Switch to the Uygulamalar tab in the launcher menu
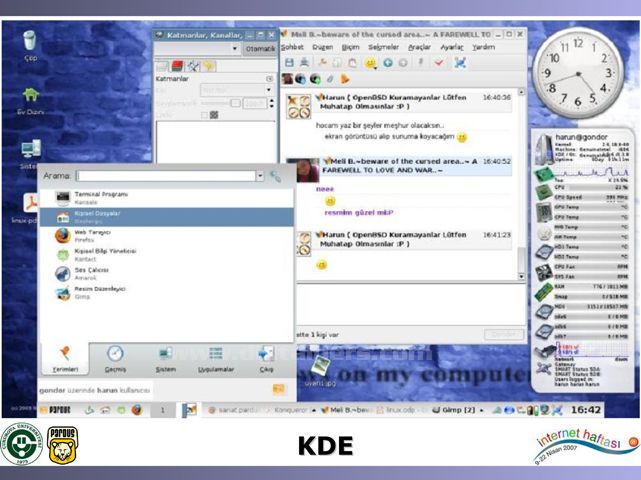The height and width of the screenshot is (480, 641). [216, 359]
